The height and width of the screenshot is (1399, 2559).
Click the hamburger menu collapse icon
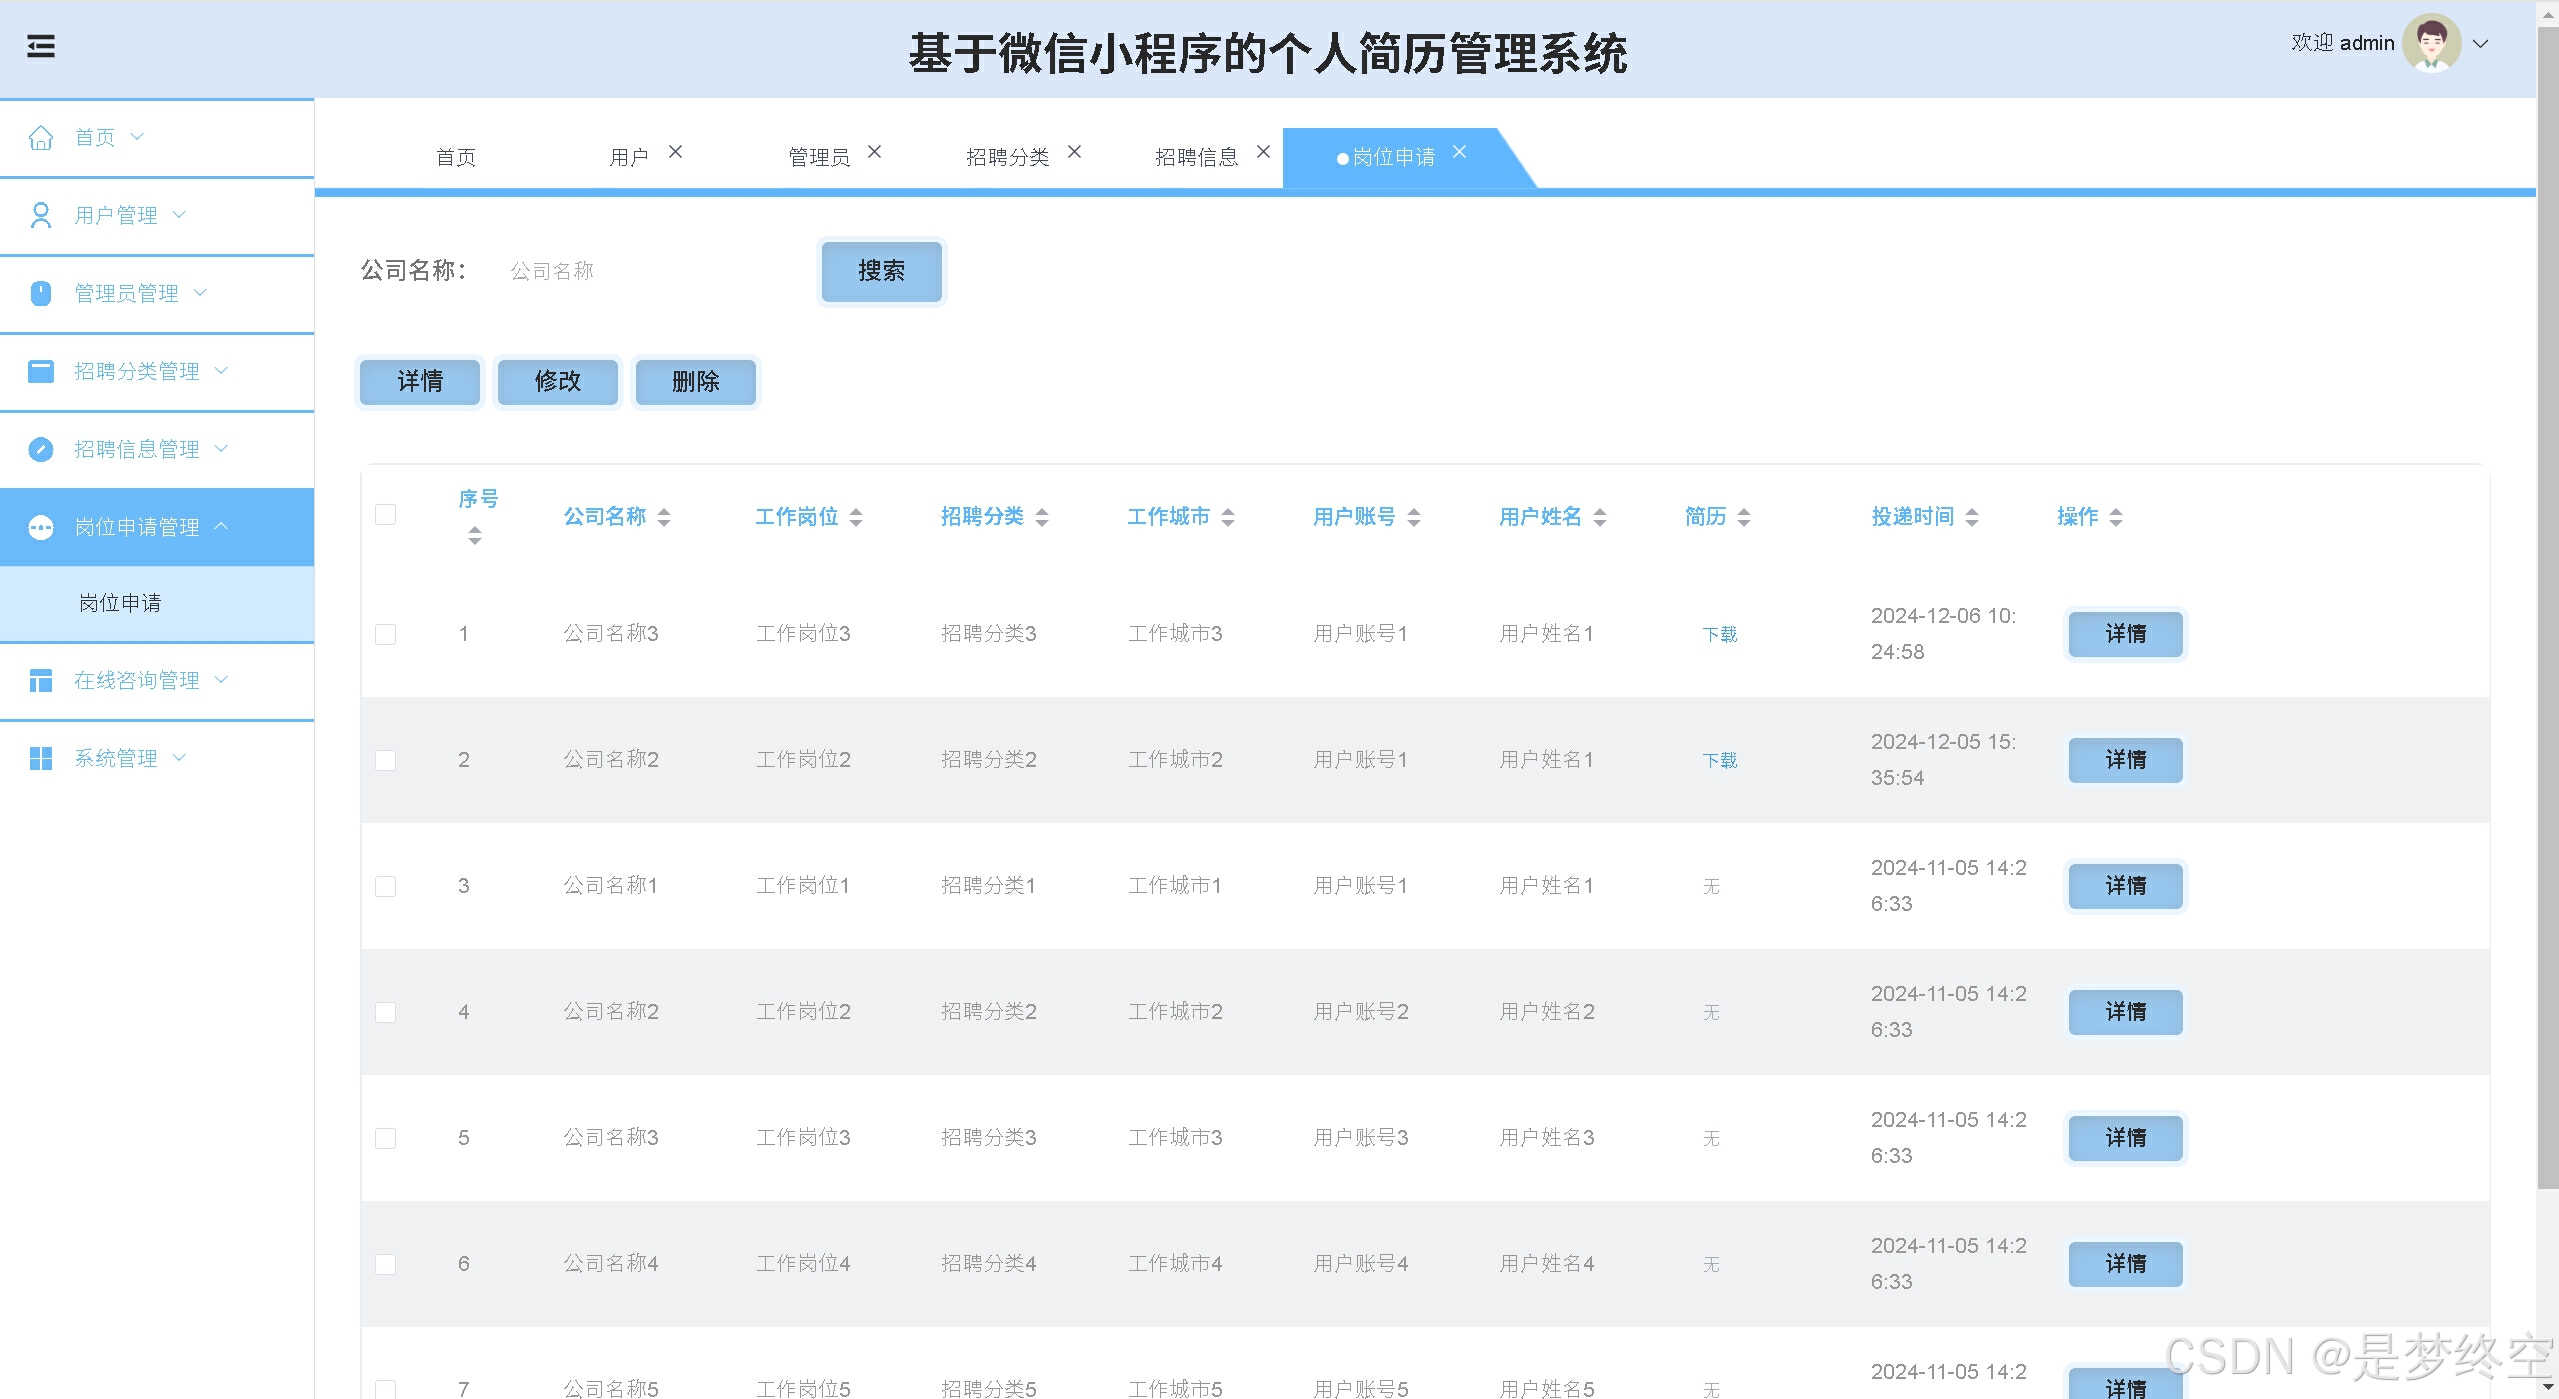click(41, 46)
